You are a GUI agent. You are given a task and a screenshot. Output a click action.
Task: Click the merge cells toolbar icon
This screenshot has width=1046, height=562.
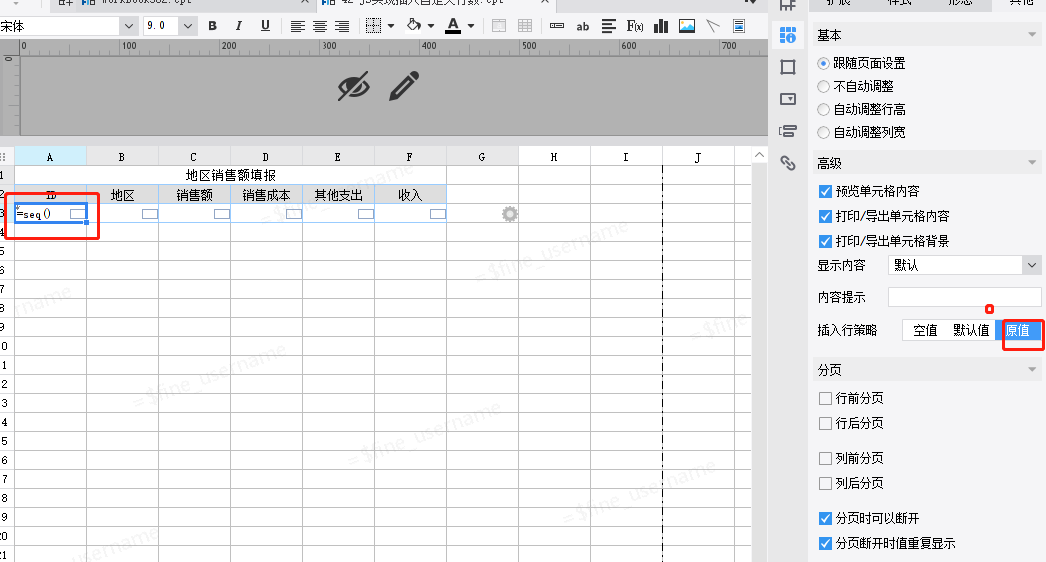498,26
